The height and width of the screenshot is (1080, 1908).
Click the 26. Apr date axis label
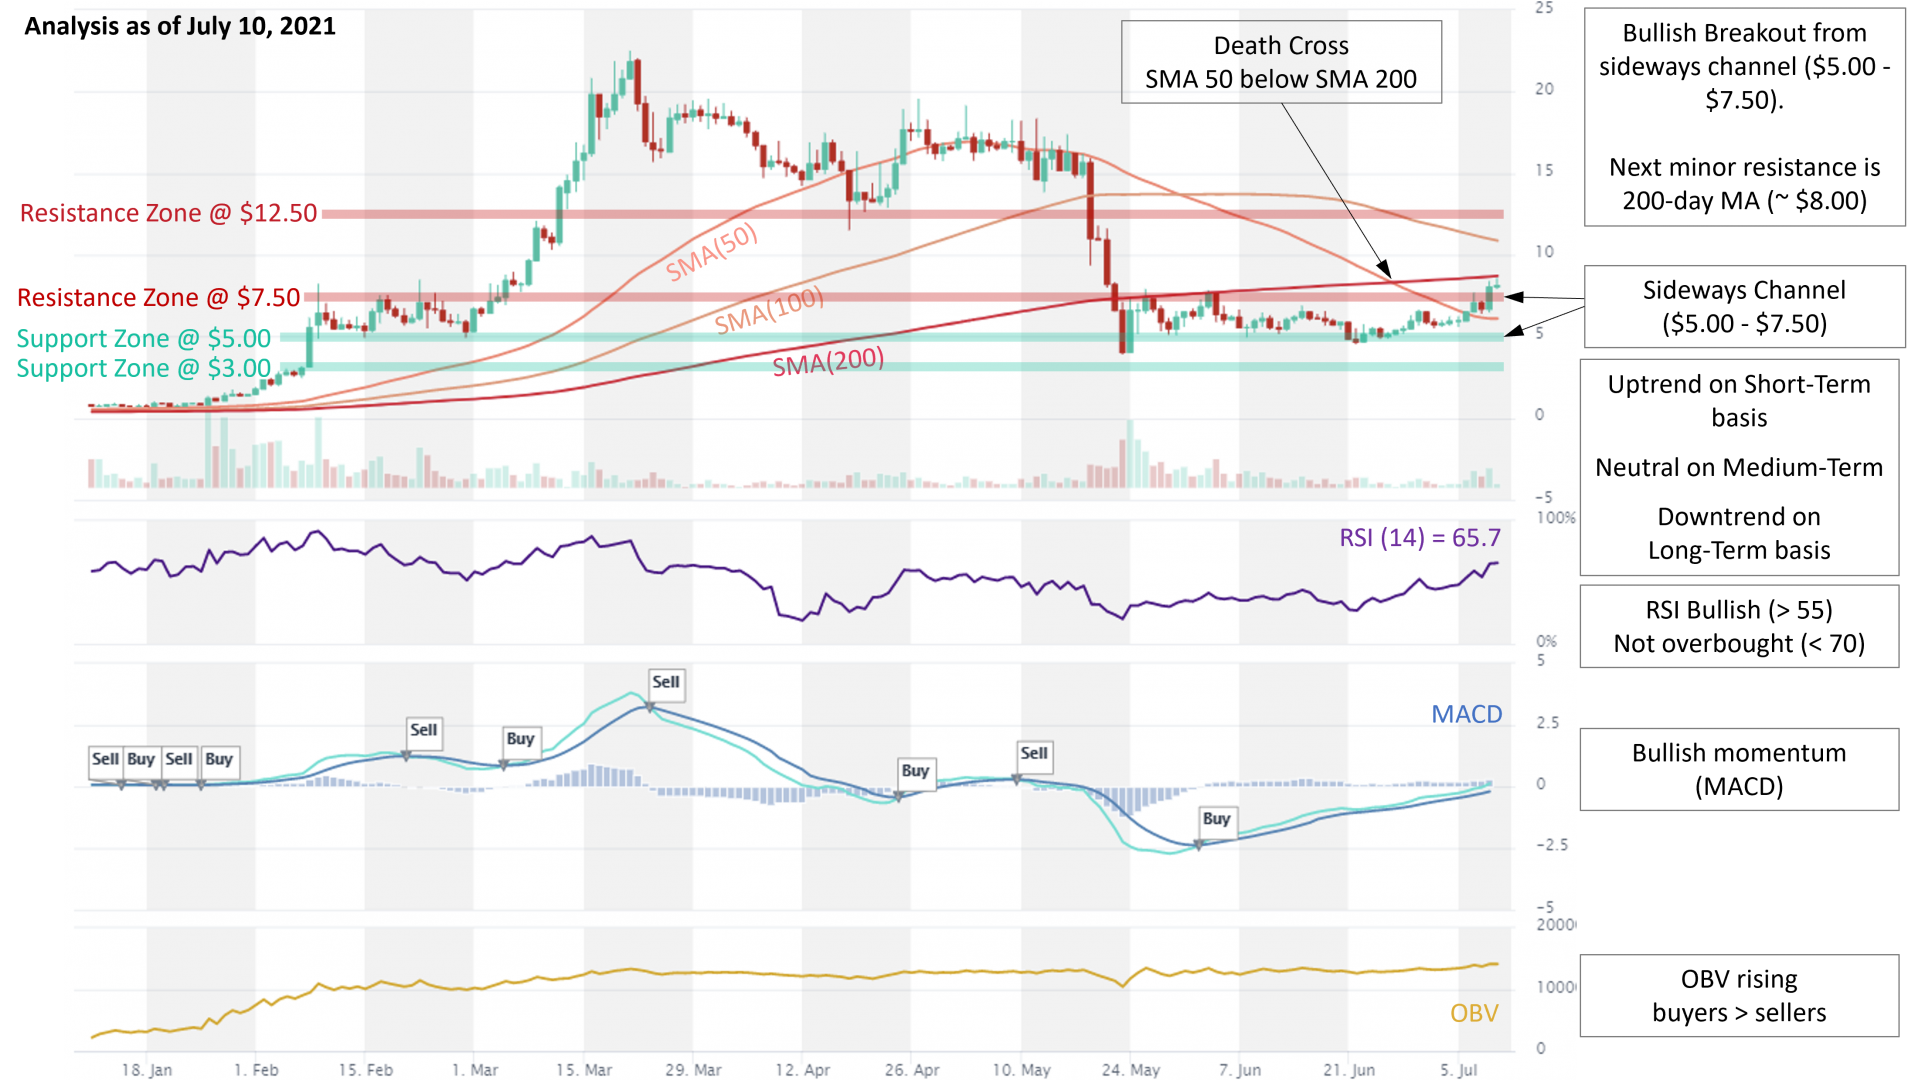click(x=912, y=1070)
